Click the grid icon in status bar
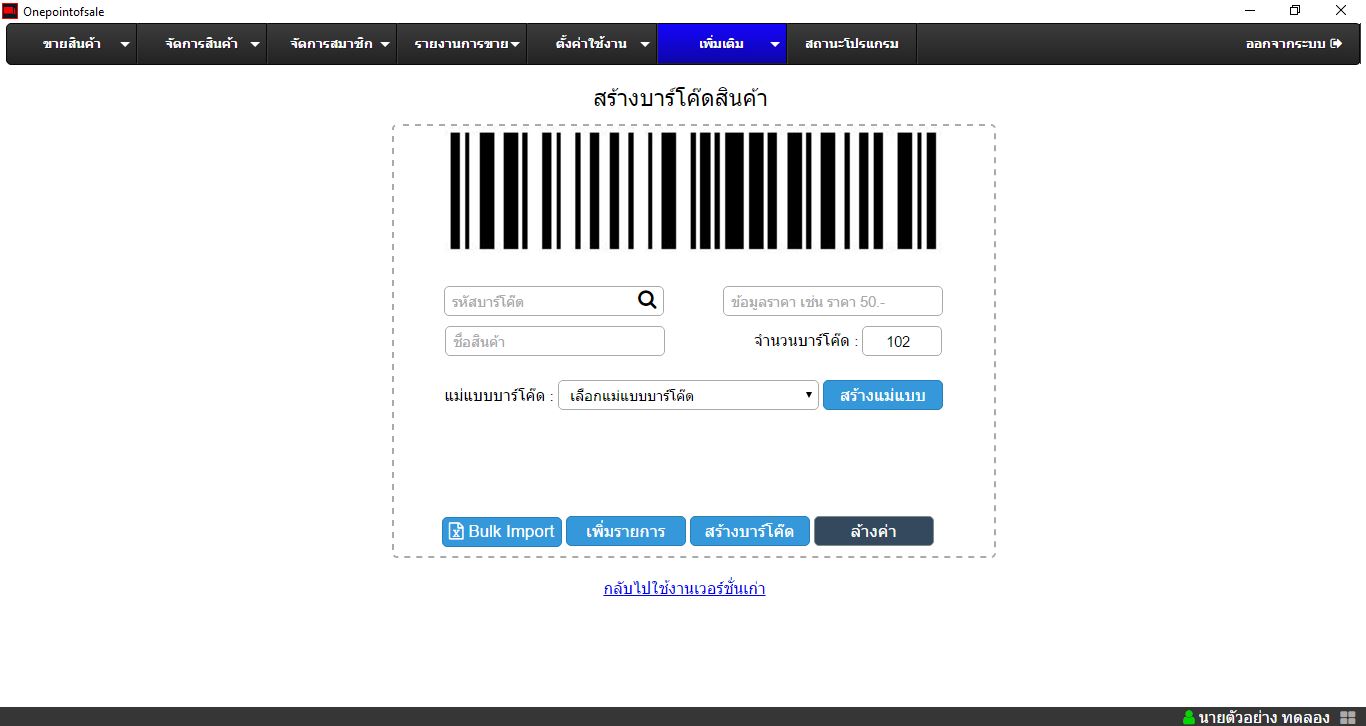 1347,717
